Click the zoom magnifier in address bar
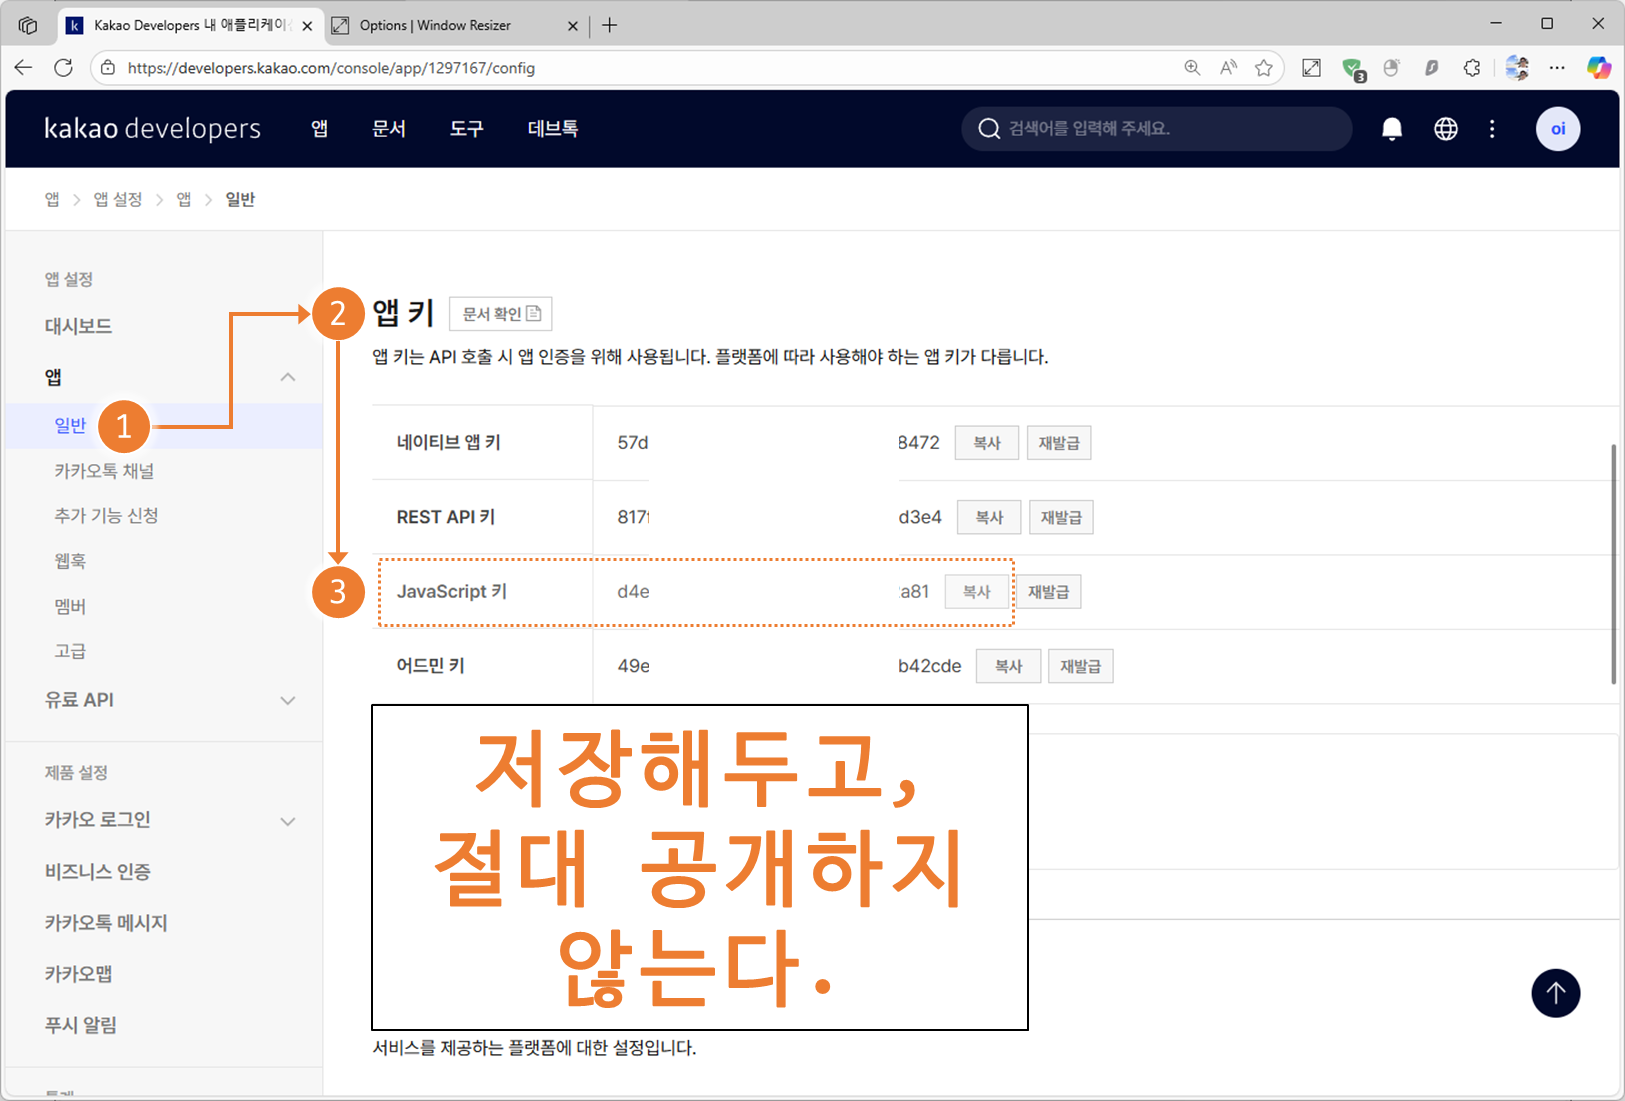The height and width of the screenshot is (1101, 1625). tap(1192, 68)
